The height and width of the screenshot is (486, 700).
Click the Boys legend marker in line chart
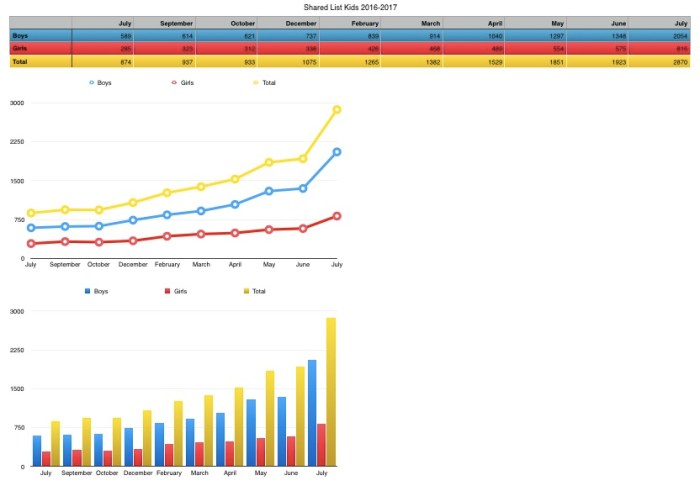click(91, 83)
